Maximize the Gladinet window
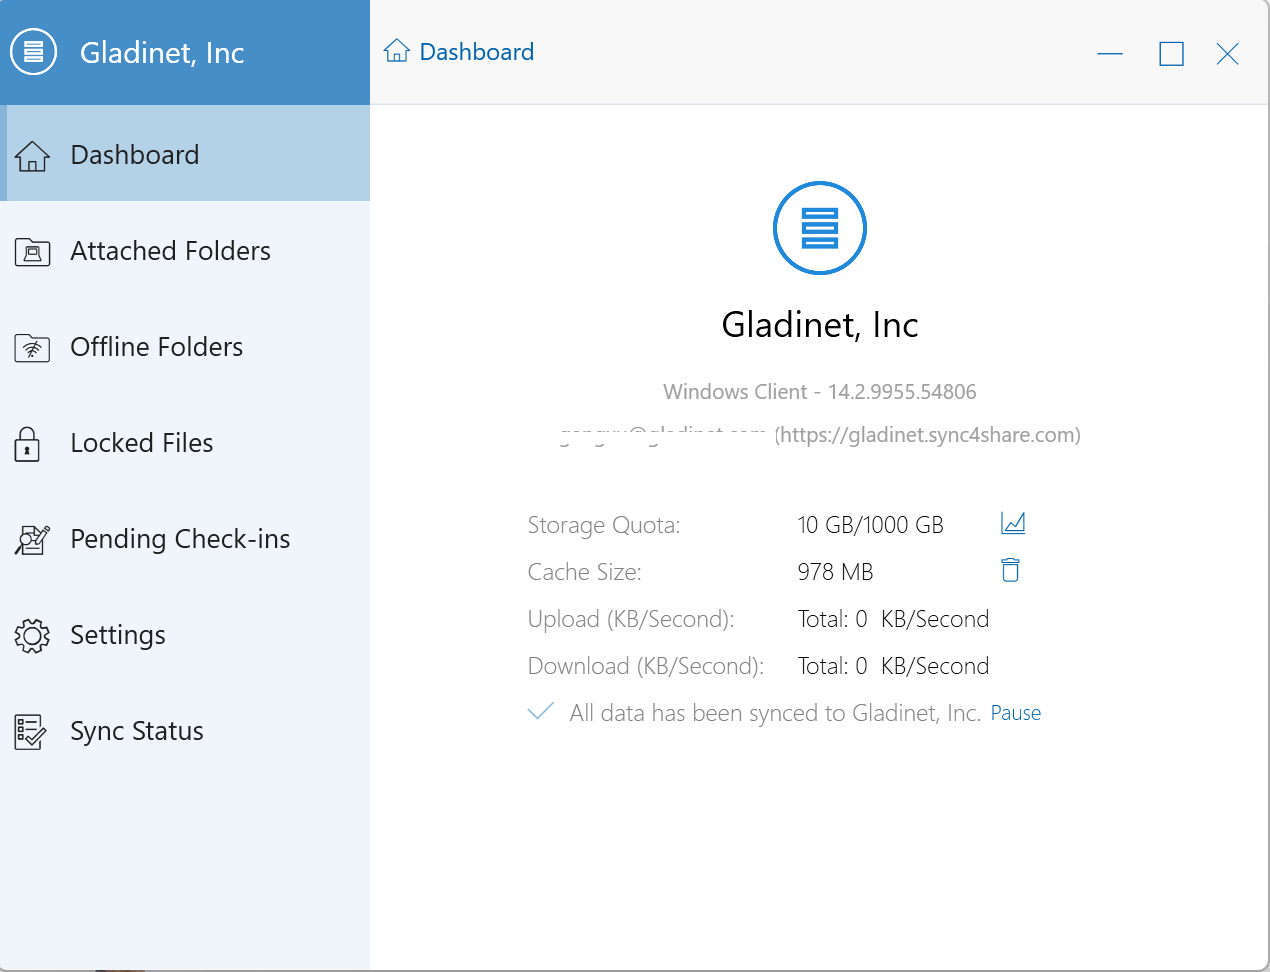Viewport: 1270px width, 972px height. pos(1171,53)
